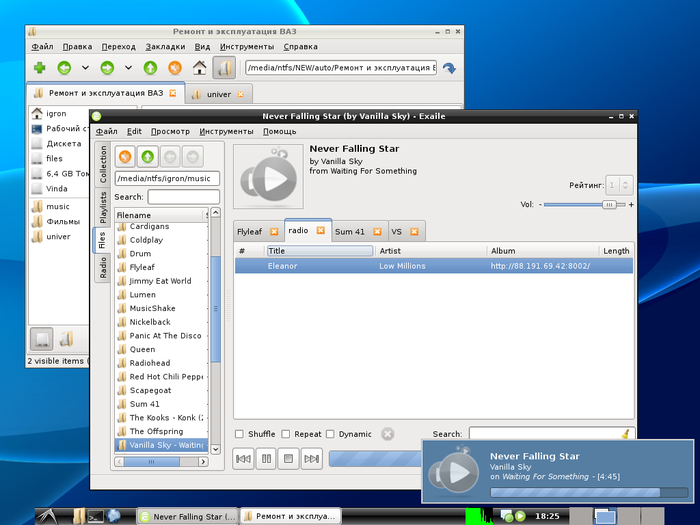Go forward with green right arrow in file manager

107,68
